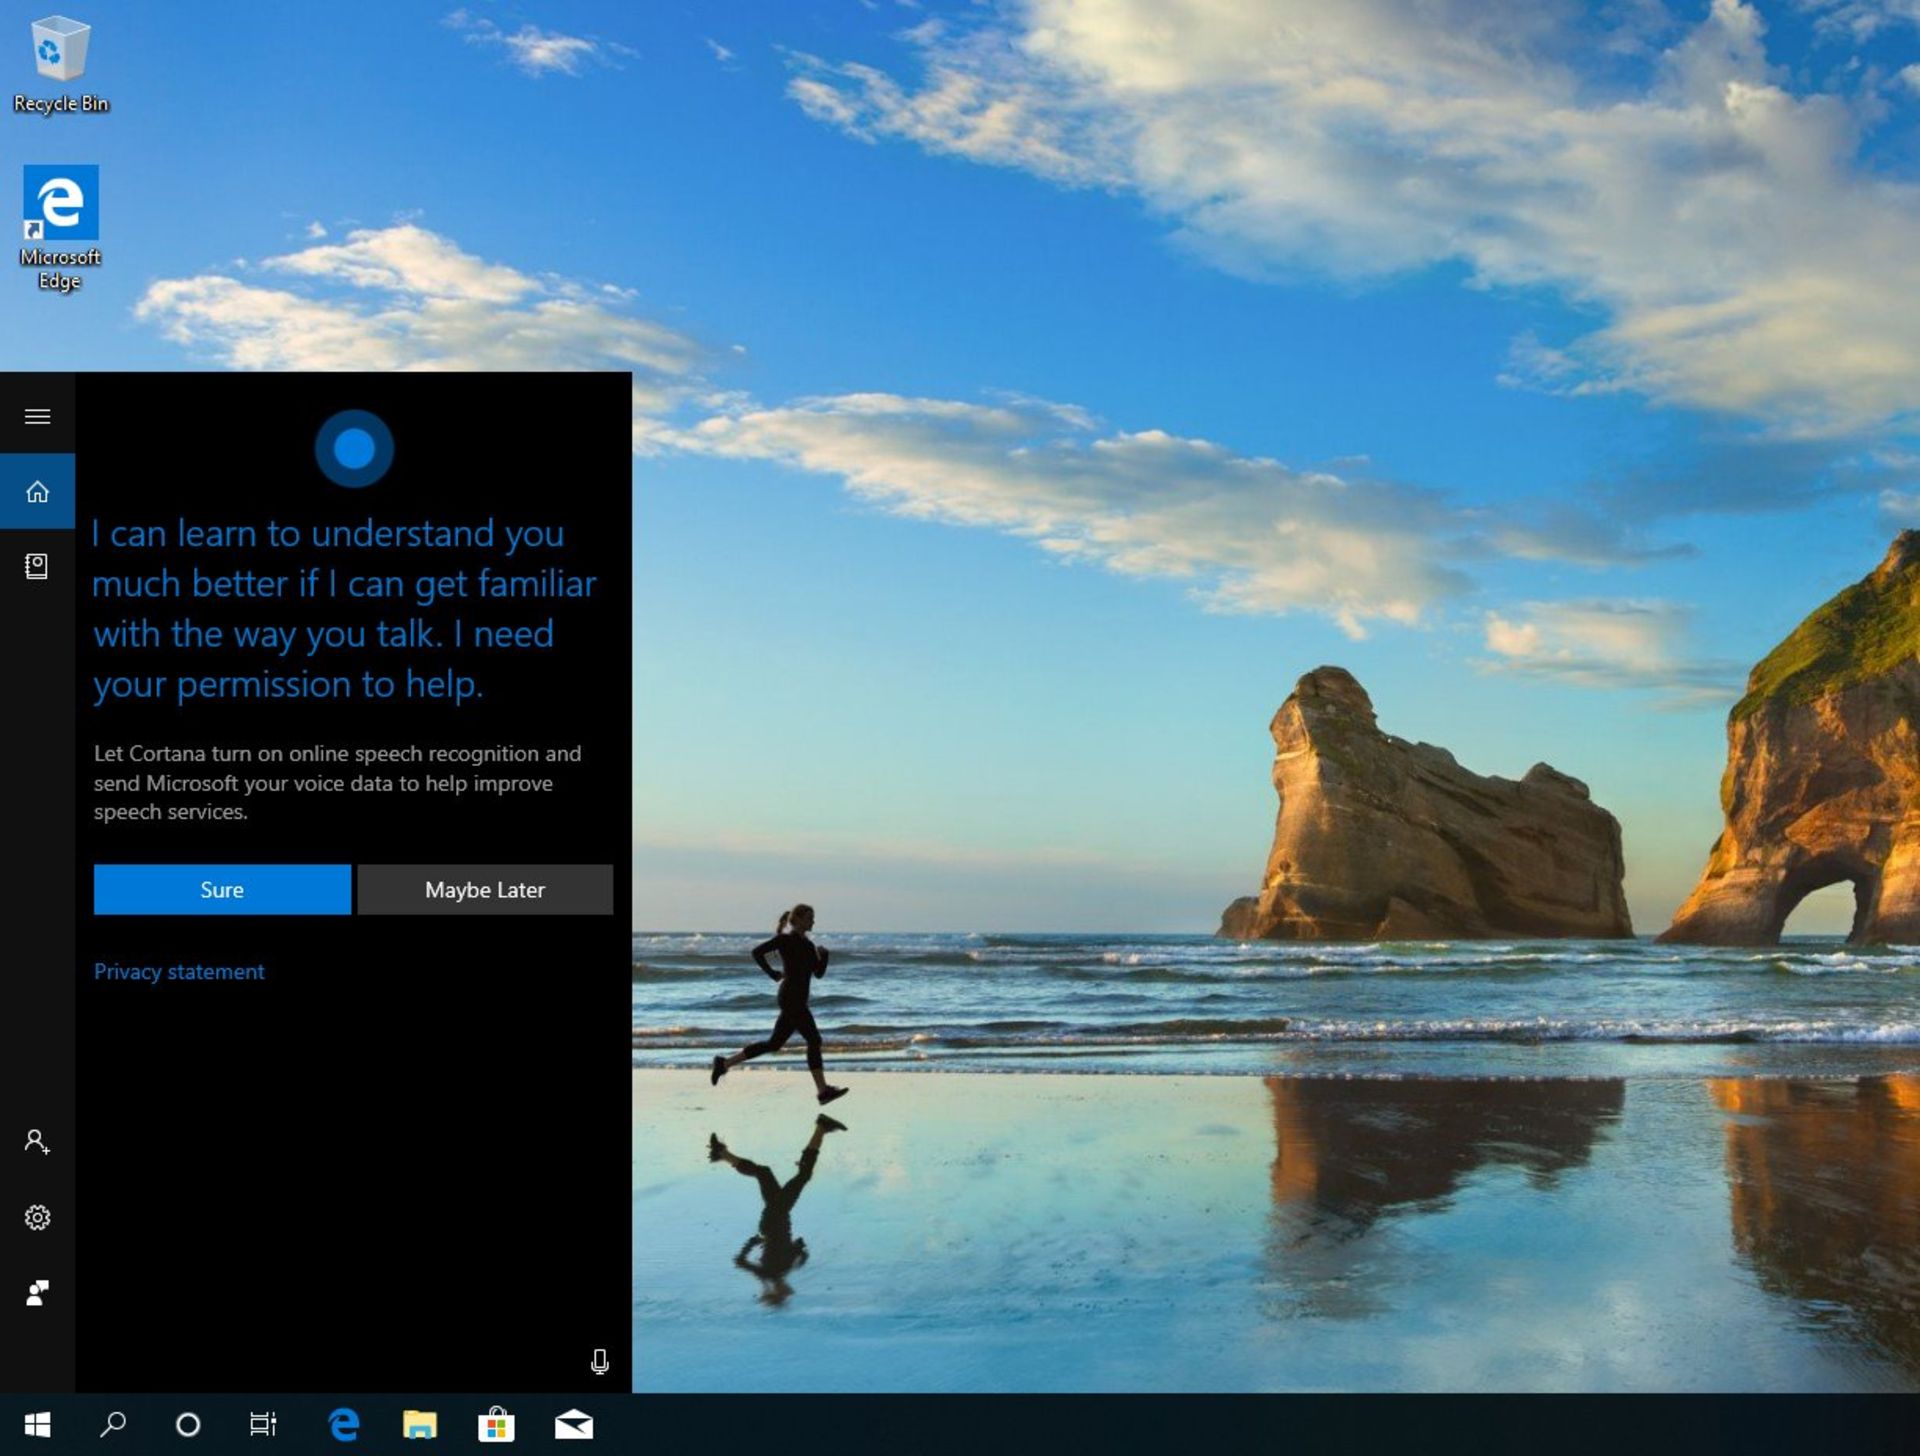Click the add account sign-in icon
Viewport: 1920px width, 1456px height.
38,1141
